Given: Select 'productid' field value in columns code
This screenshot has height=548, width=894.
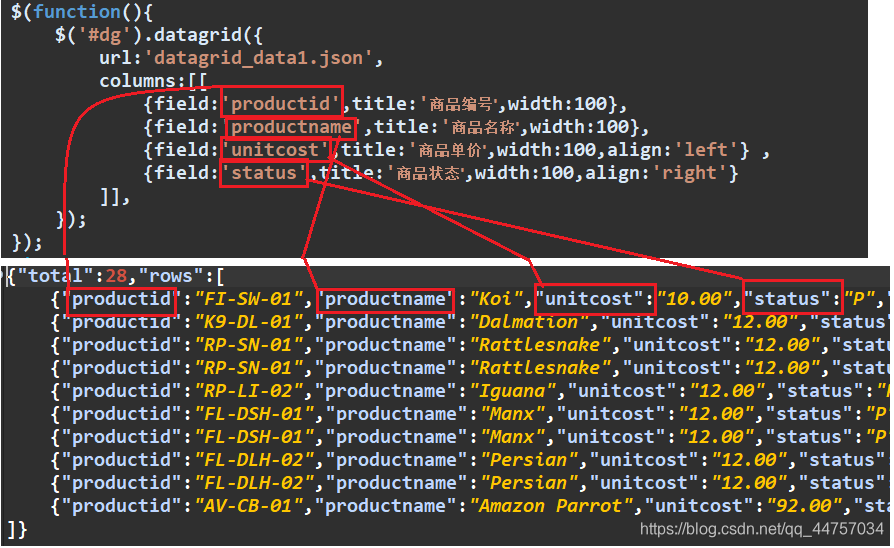Looking at the screenshot, I should click(x=281, y=104).
